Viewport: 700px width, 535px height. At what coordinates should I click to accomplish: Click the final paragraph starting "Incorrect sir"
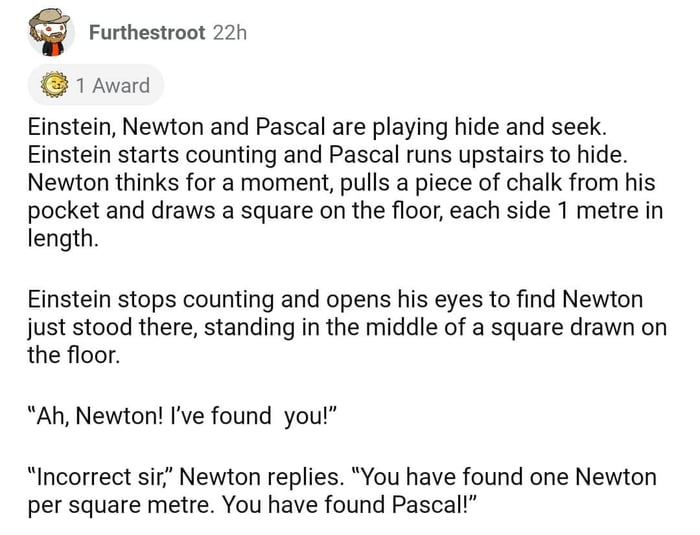pos(340,490)
